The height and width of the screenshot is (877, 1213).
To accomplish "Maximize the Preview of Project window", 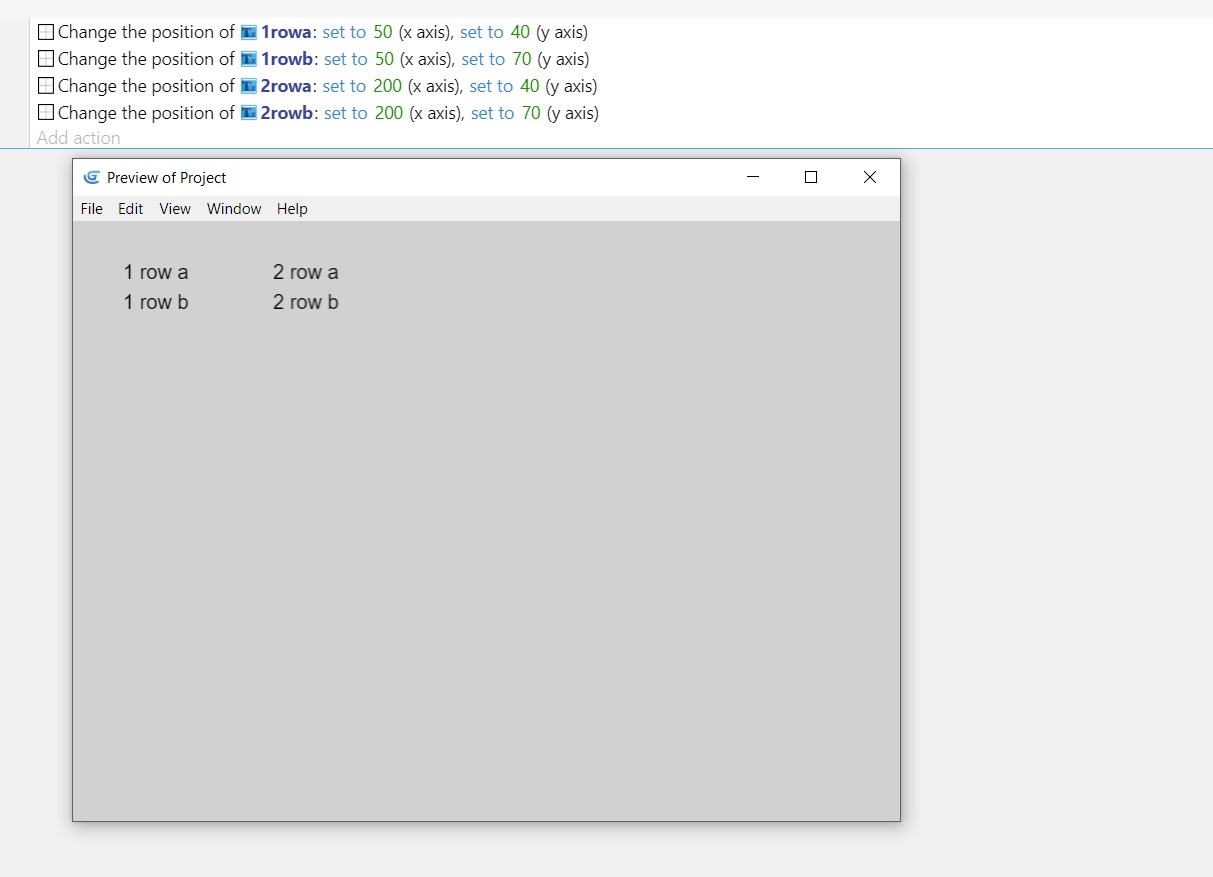I will click(x=811, y=177).
